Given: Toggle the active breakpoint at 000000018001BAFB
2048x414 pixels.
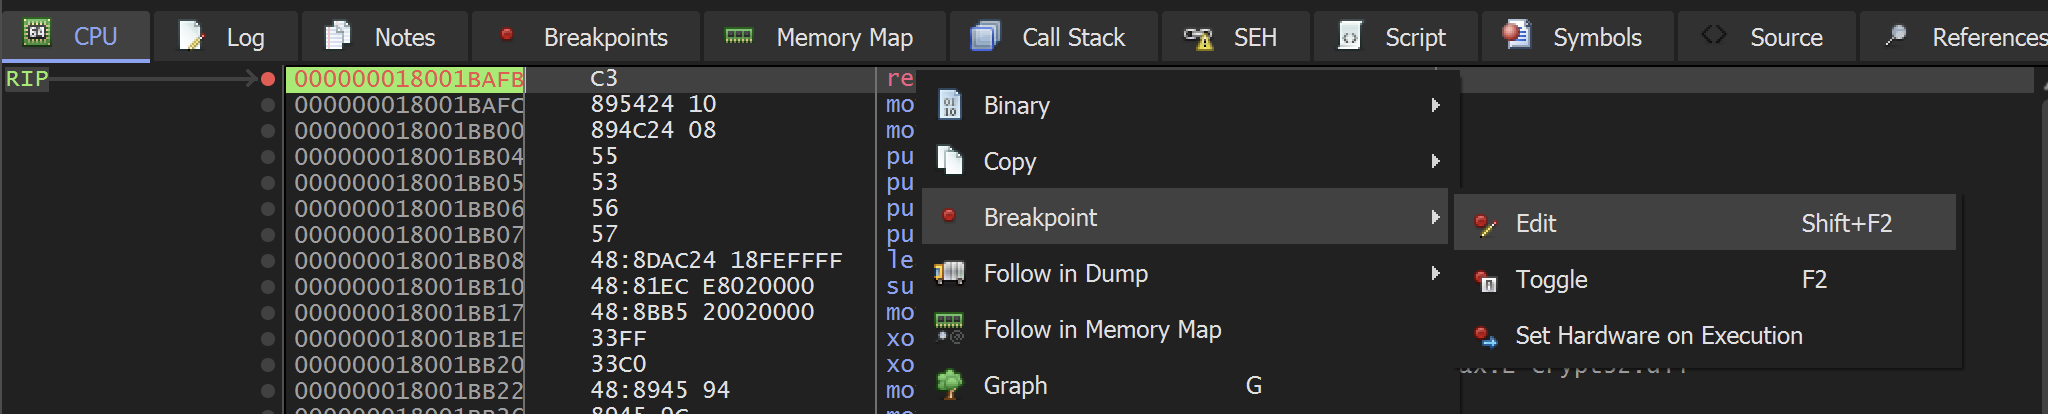Looking at the screenshot, I should (x=268, y=79).
